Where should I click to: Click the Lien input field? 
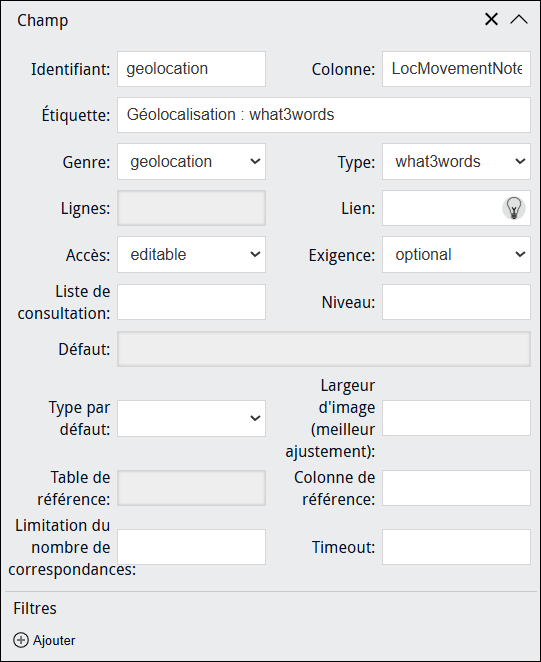(456, 208)
